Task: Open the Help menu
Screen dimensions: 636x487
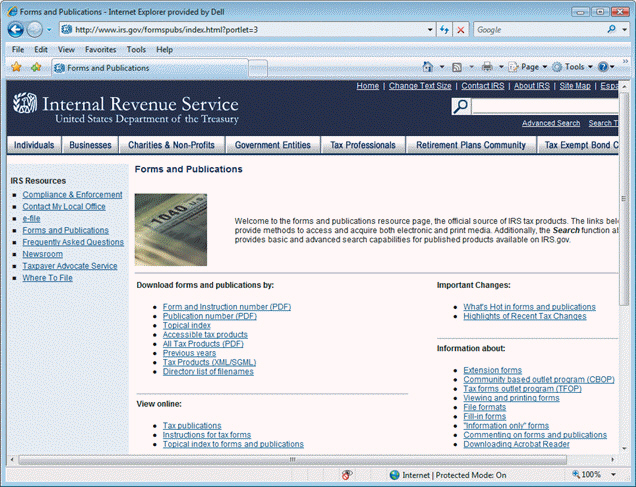Action: [164, 49]
